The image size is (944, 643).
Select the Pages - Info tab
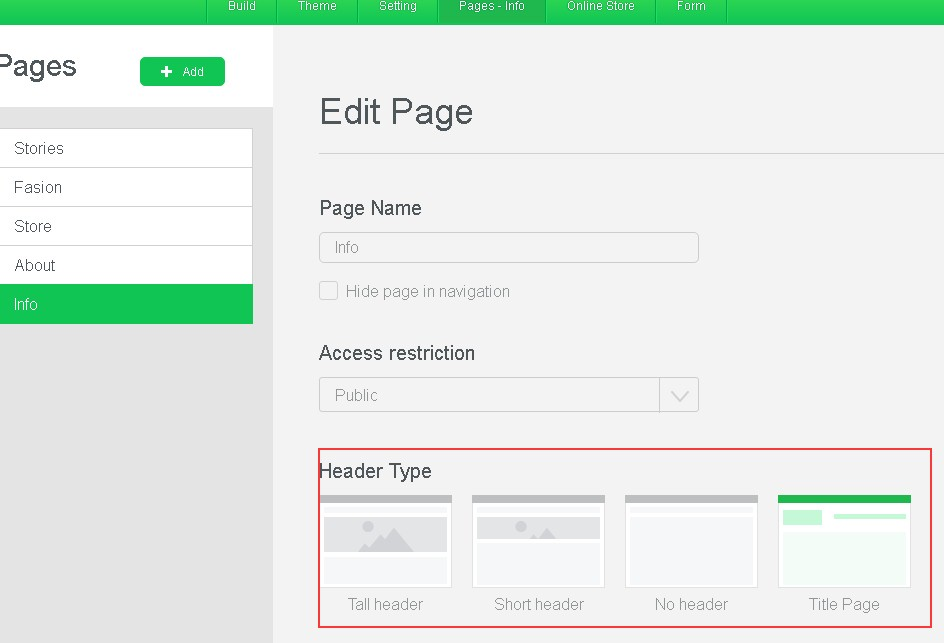click(492, 8)
